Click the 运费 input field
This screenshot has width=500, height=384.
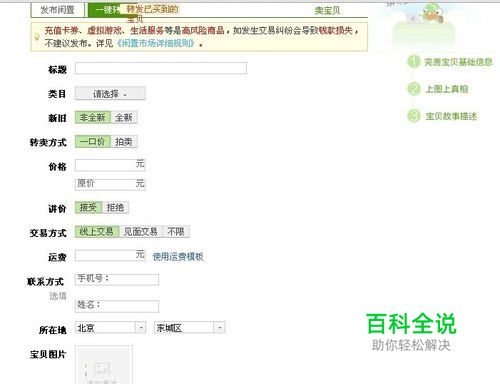click(x=110, y=256)
